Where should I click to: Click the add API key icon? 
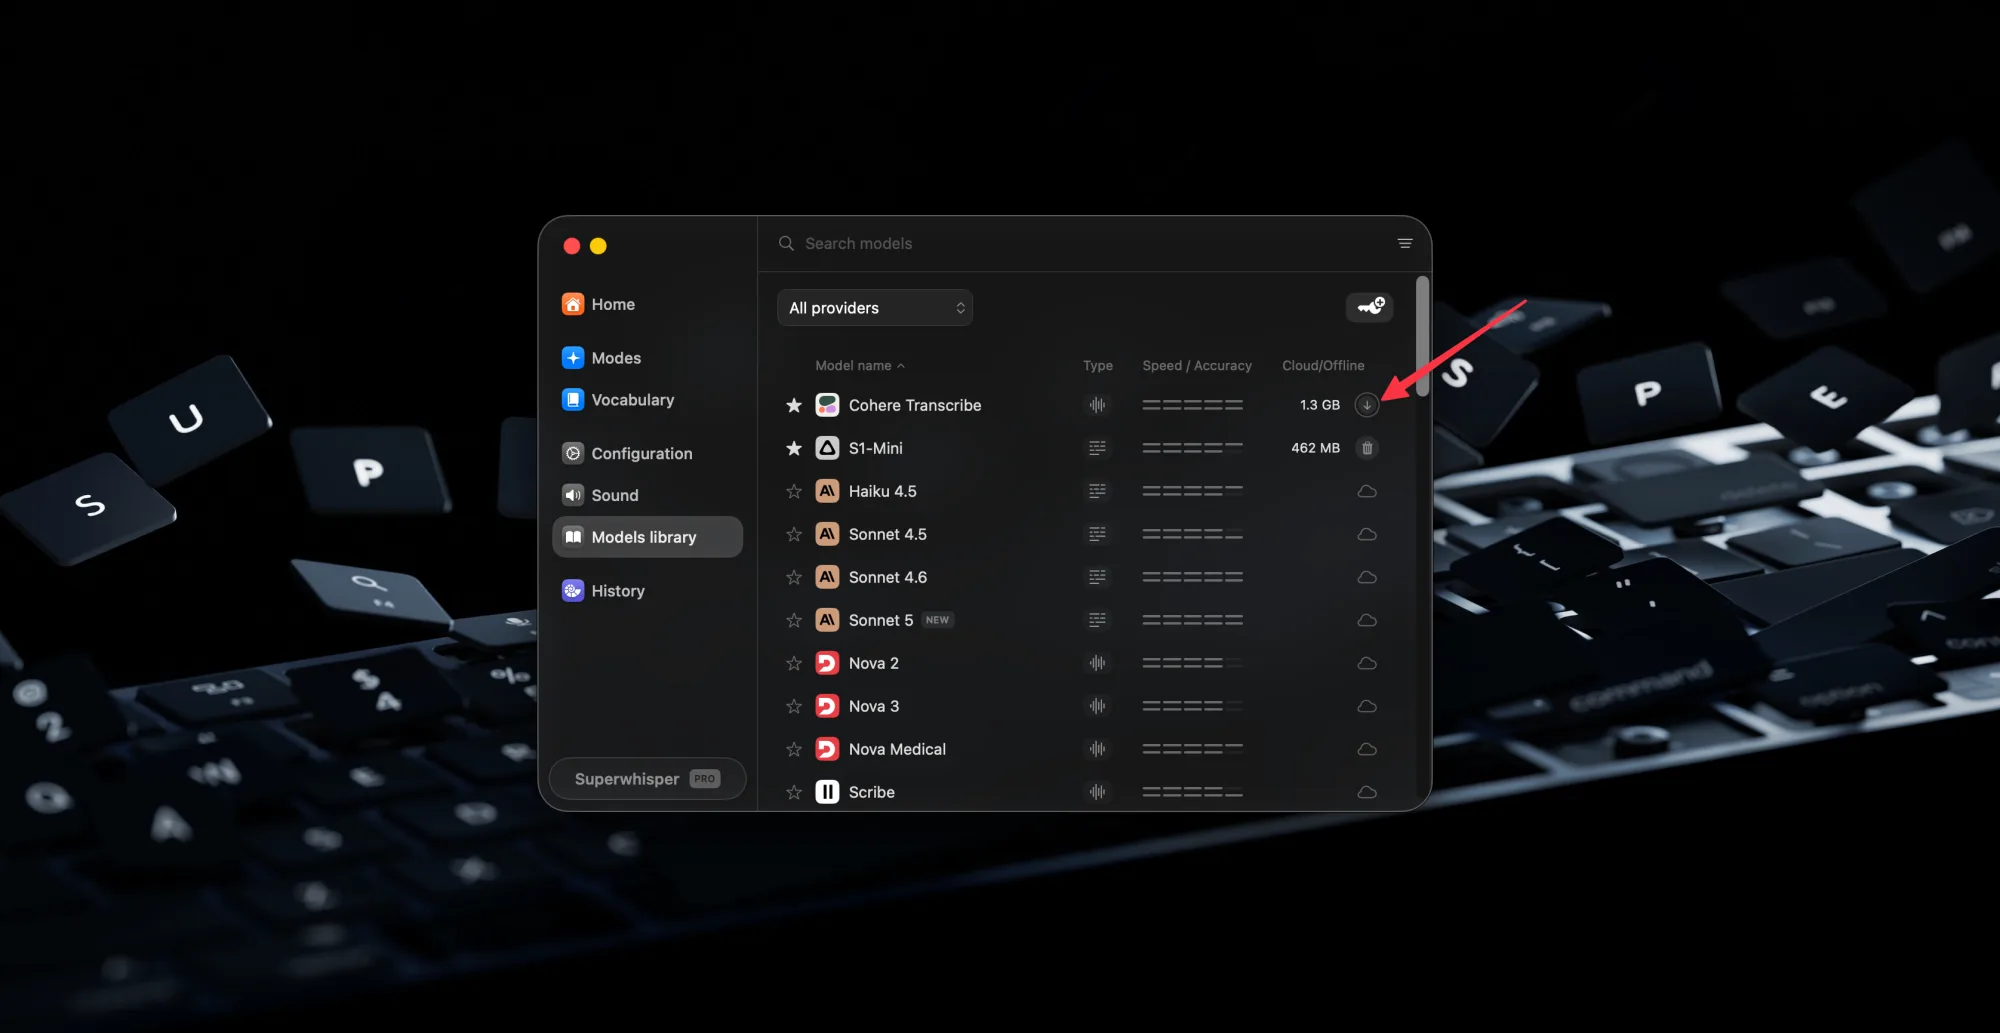(1369, 307)
